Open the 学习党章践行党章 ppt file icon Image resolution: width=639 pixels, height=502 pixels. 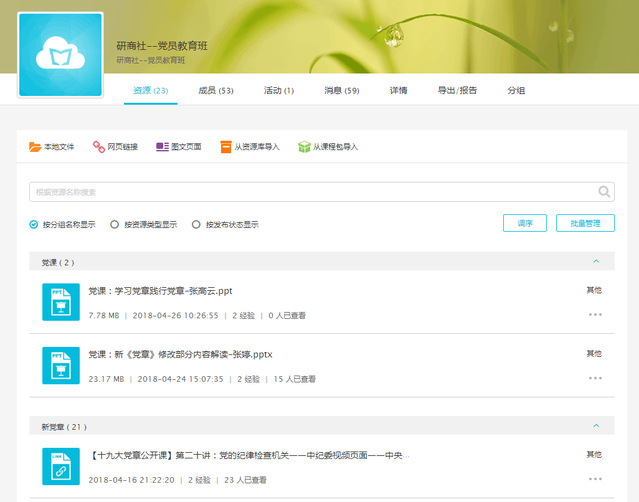click(60, 302)
